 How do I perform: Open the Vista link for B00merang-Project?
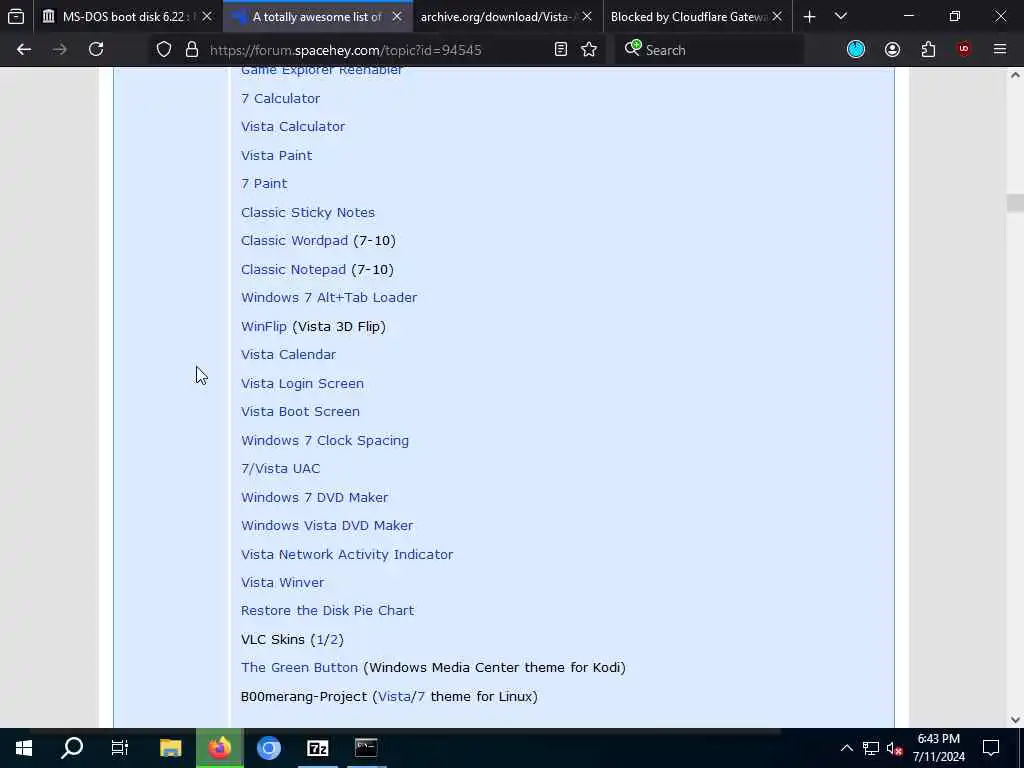coord(394,696)
